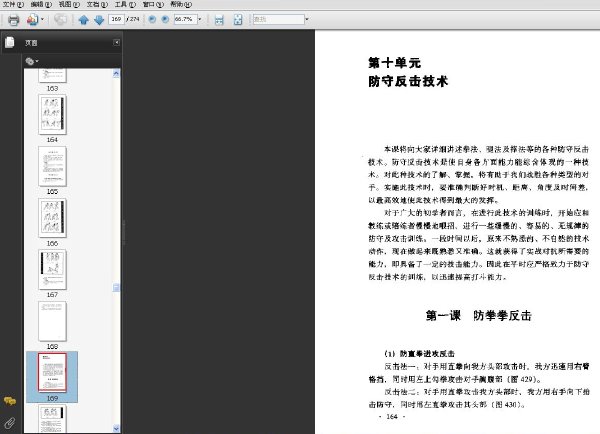Screen dimensions: 600x434
Task: Enable scrolling page-width fit mode icon
Action: [x=219, y=20]
